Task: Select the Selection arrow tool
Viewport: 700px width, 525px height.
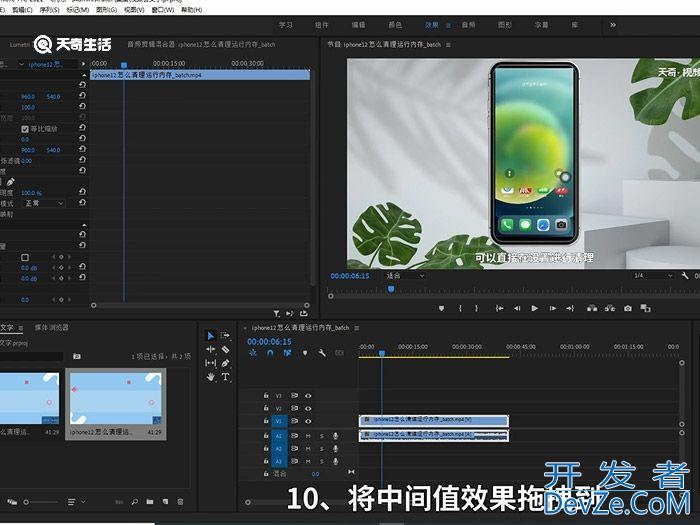Action: [211, 335]
